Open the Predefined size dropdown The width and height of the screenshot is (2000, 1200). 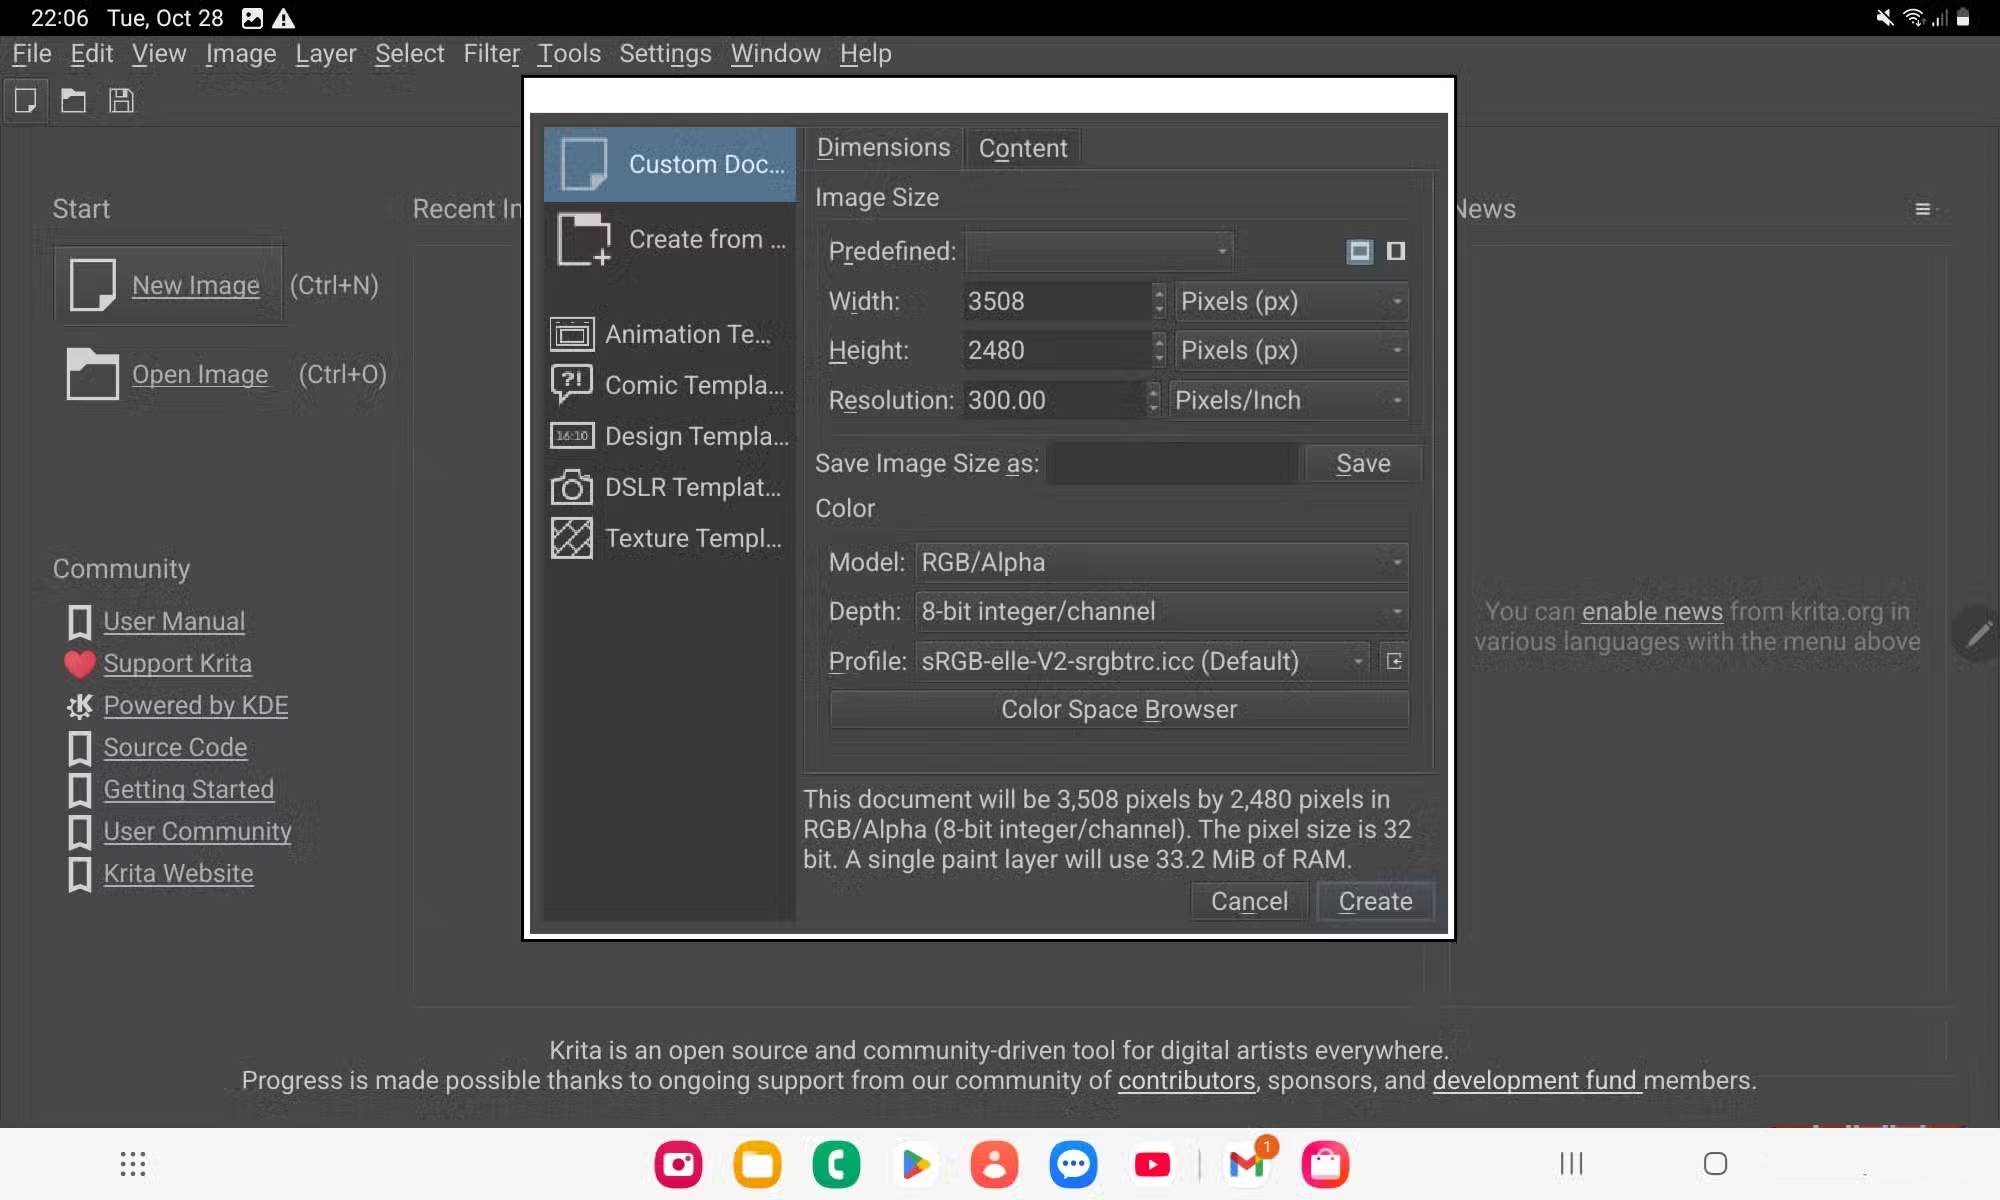(1099, 251)
